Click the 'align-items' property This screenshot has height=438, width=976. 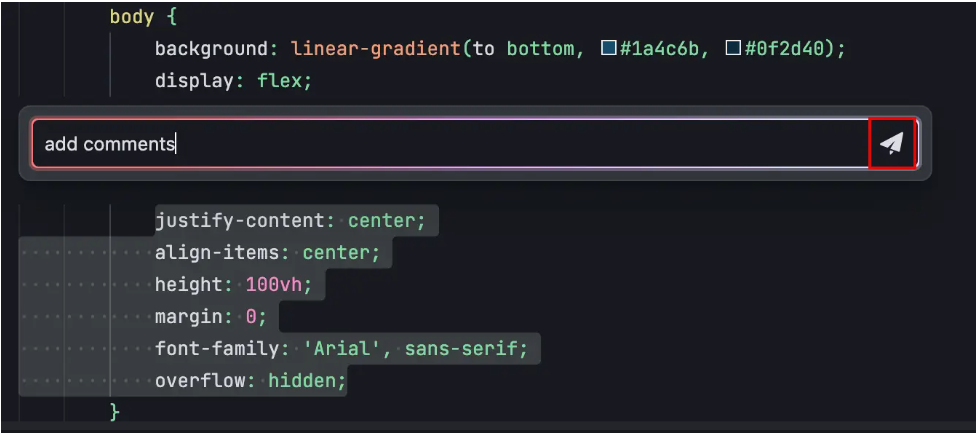[x=217, y=253]
